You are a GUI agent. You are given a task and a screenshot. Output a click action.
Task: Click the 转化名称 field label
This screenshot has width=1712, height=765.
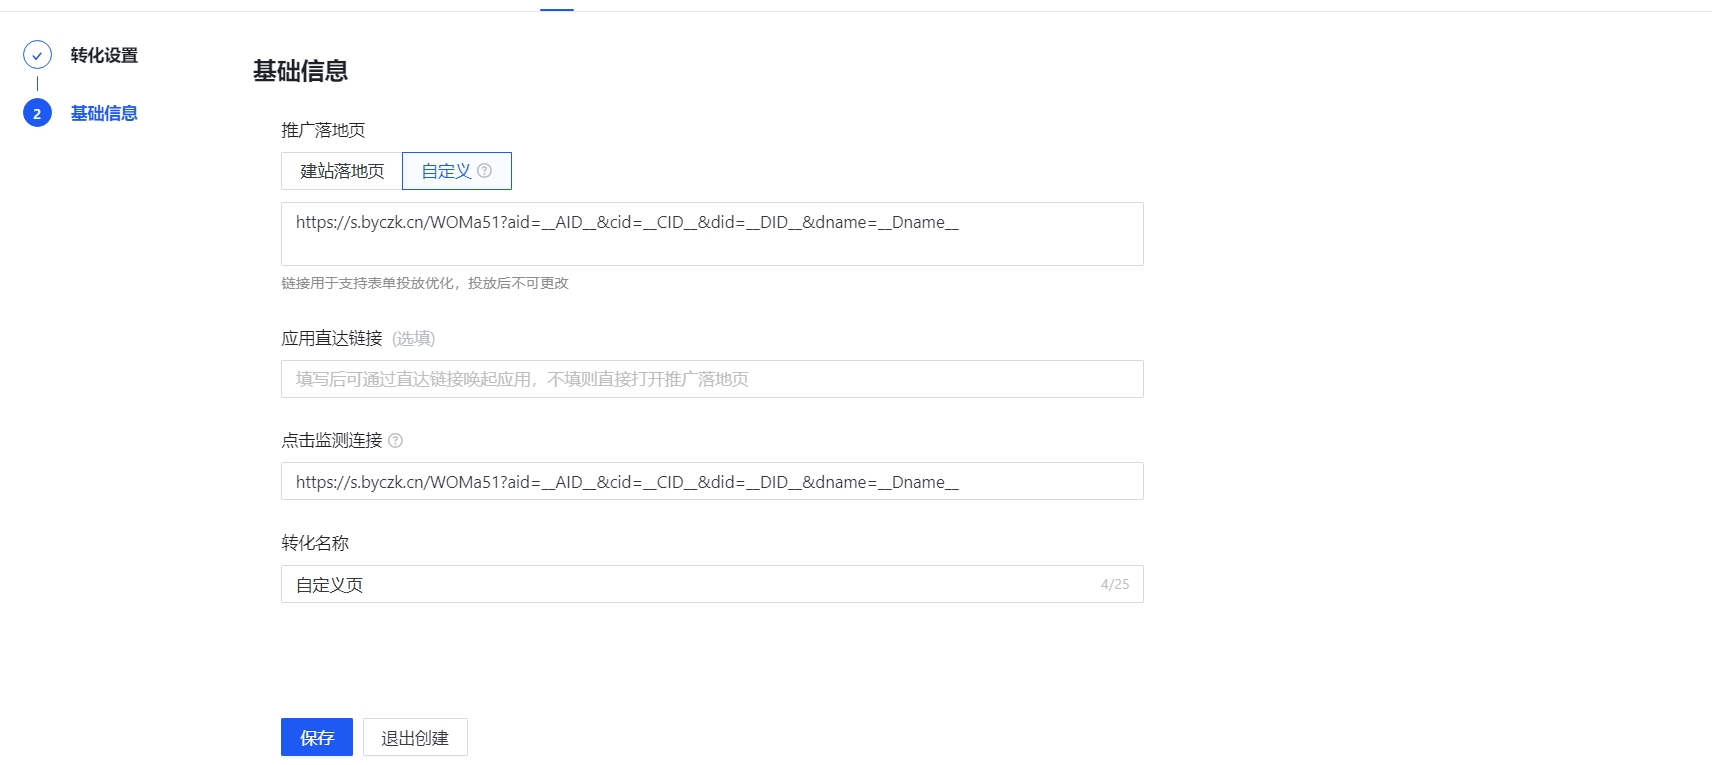click(315, 543)
